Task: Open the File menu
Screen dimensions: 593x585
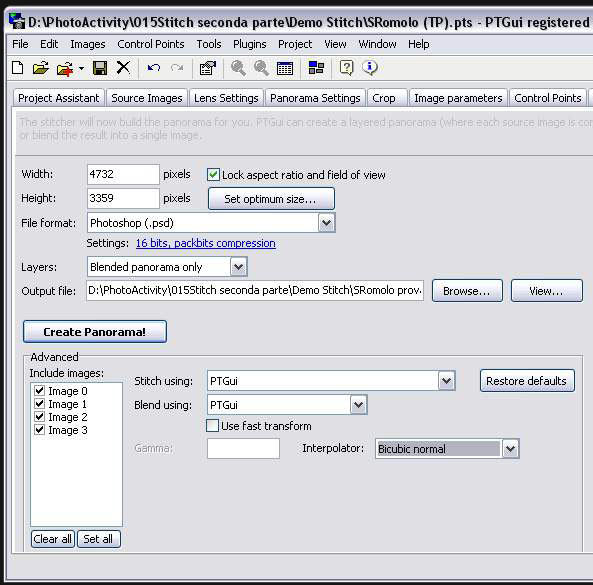Action: 20,44
